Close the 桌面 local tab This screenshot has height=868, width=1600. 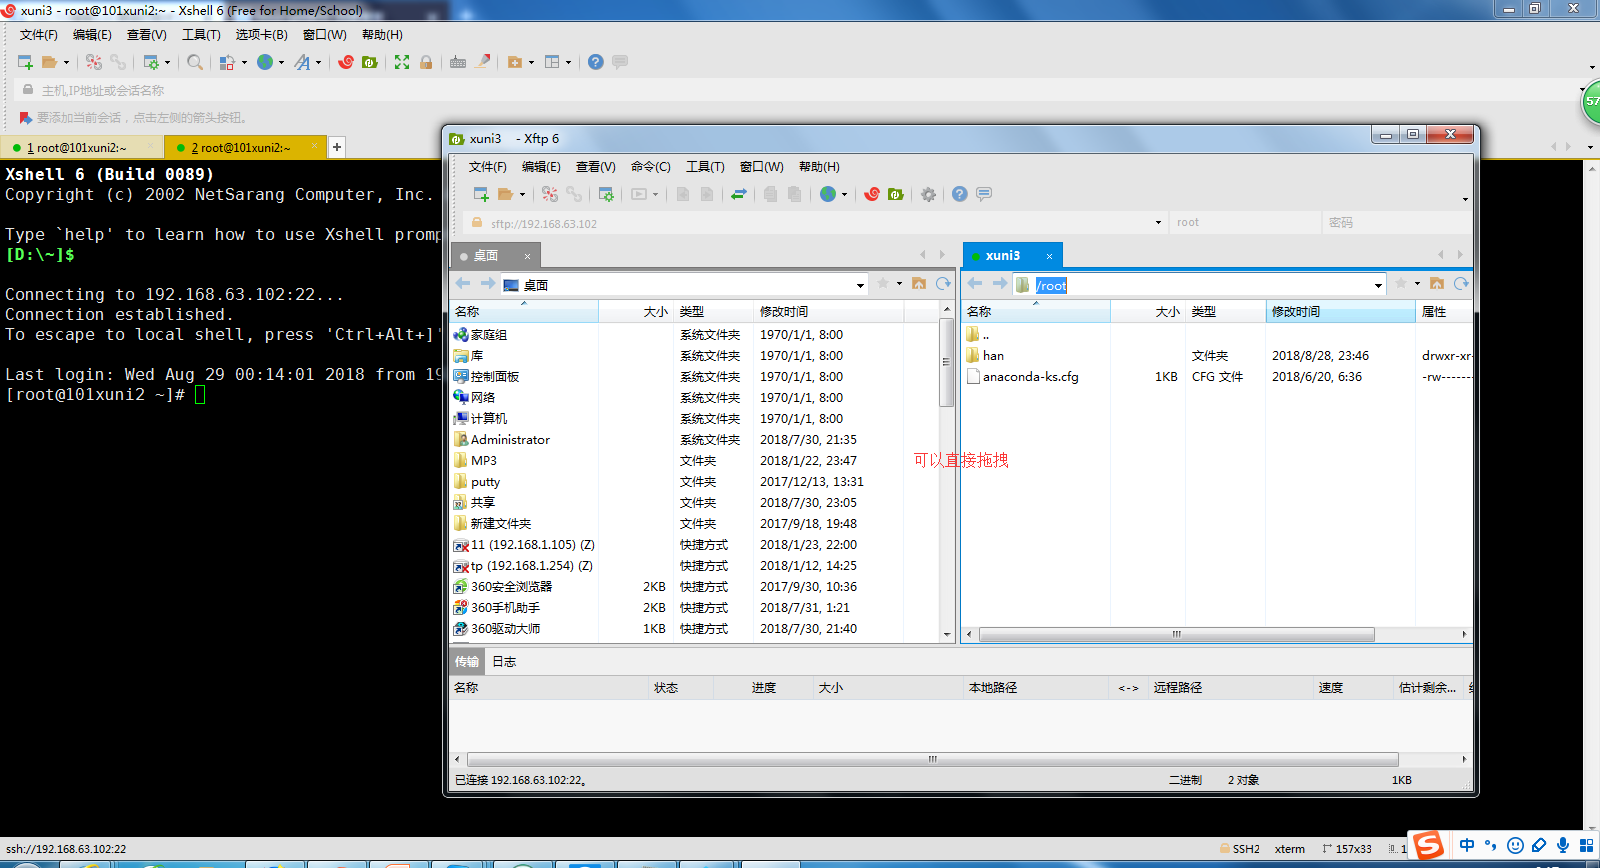pos(528,257)
